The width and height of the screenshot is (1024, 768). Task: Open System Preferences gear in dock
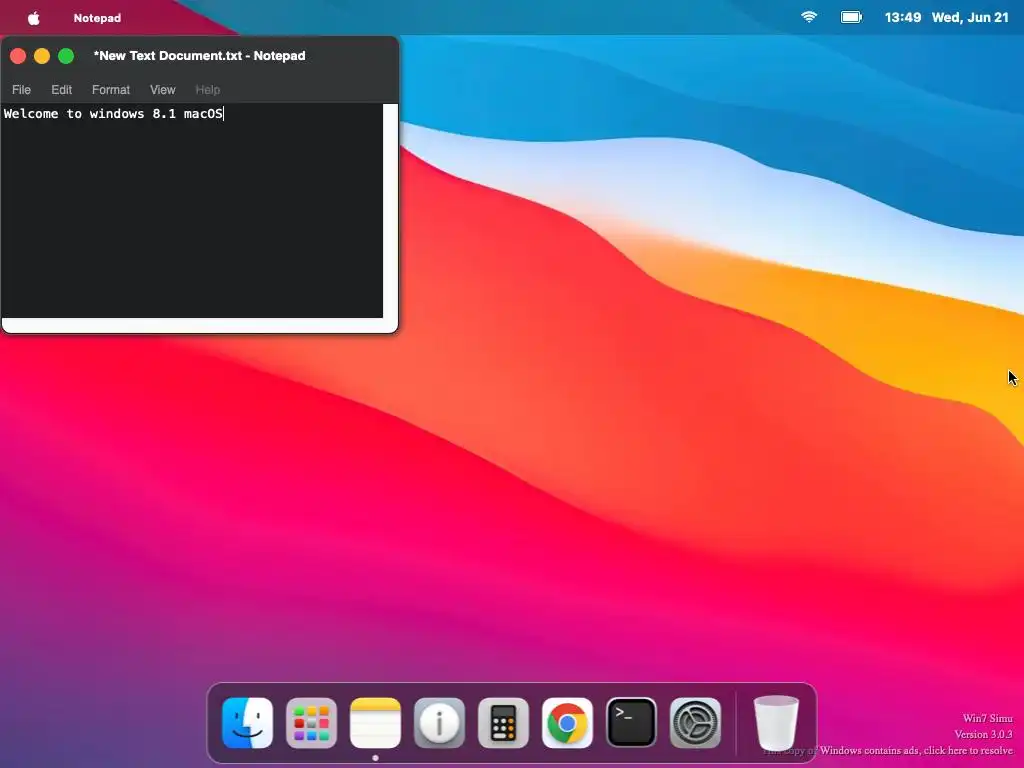tap(696, 722)
